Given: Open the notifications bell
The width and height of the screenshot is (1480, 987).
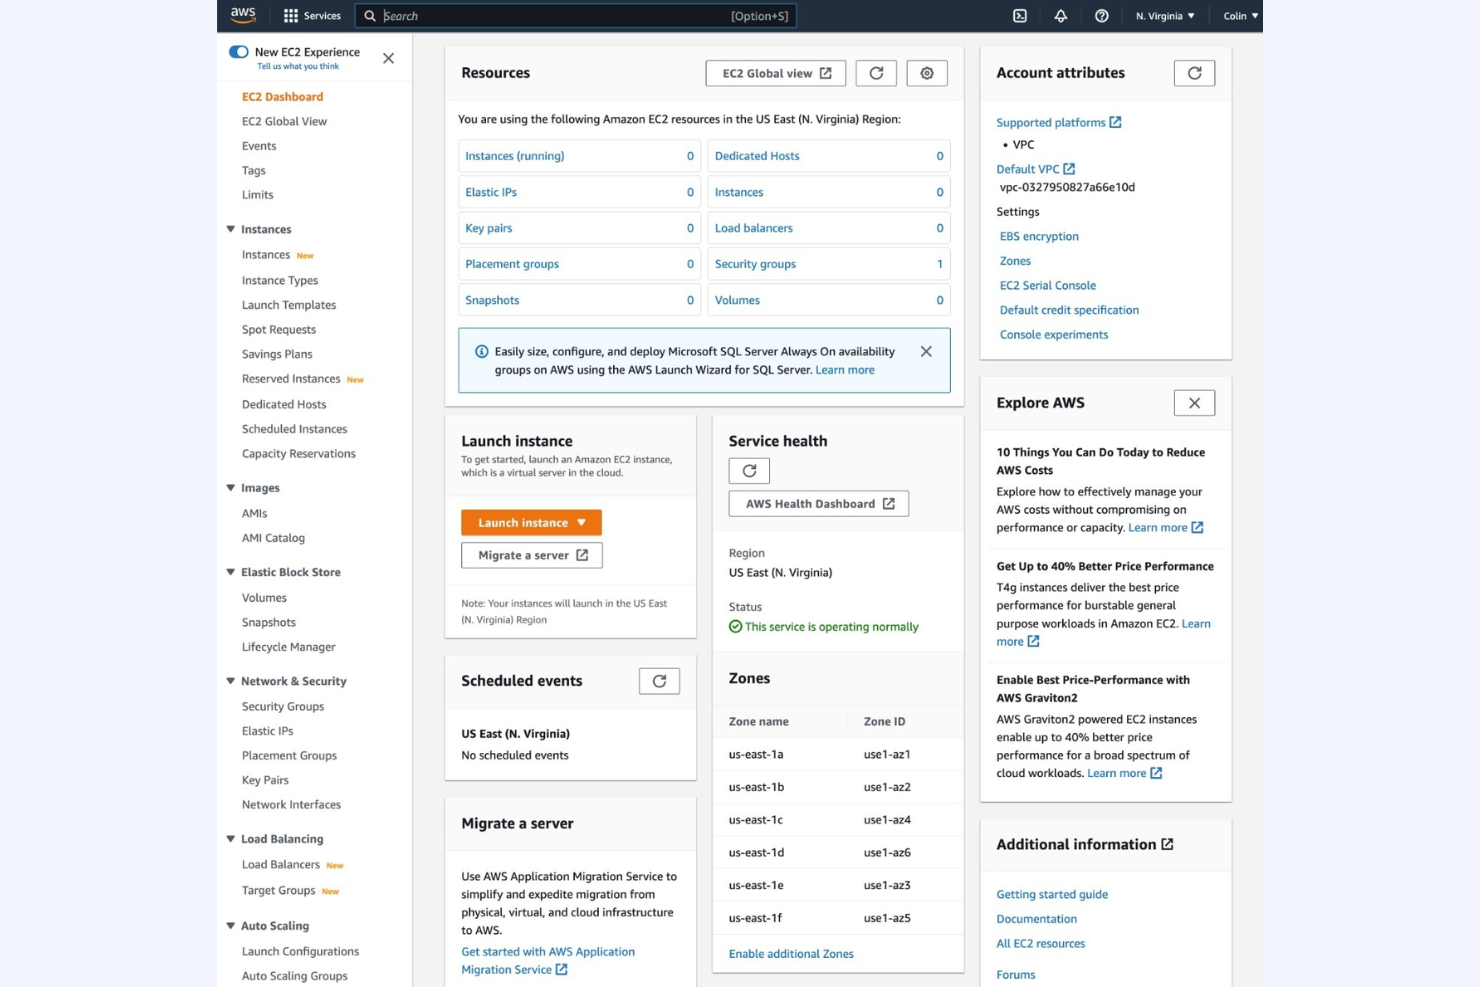Looking at the screenshot, I should click(x=1061, y=16).
